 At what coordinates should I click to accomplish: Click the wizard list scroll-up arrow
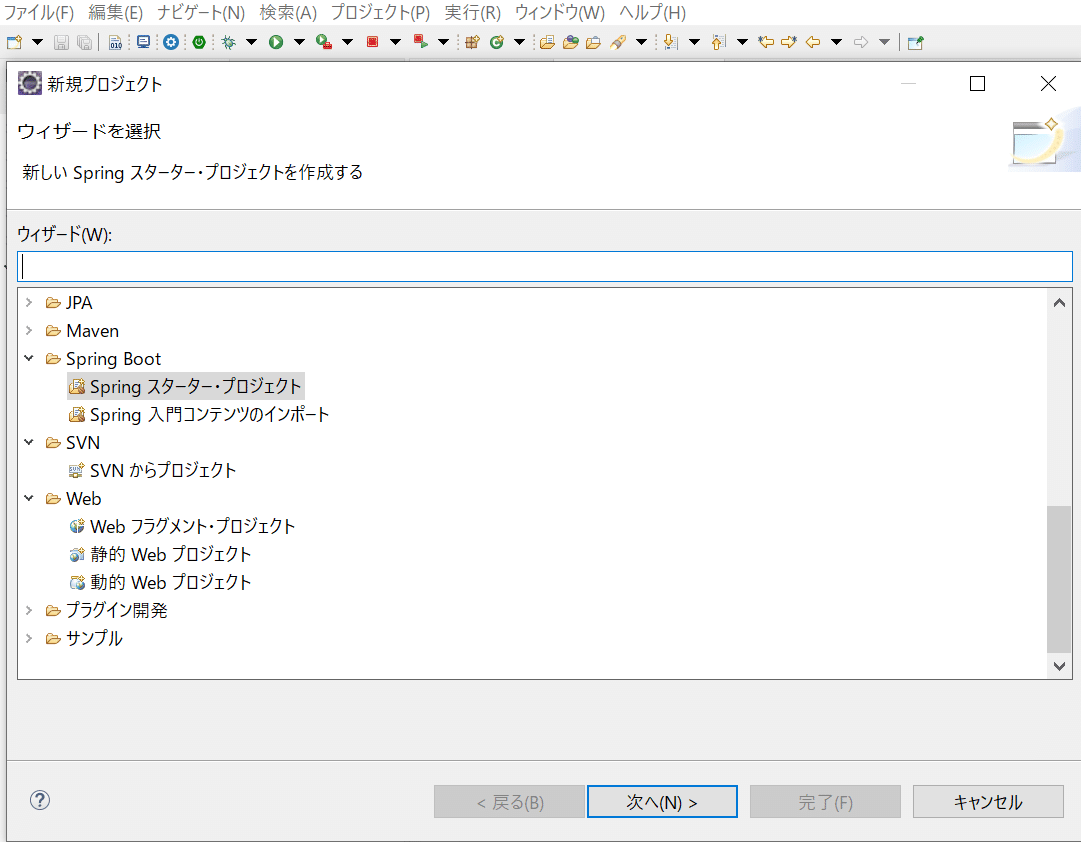(x=1060, y=302)
